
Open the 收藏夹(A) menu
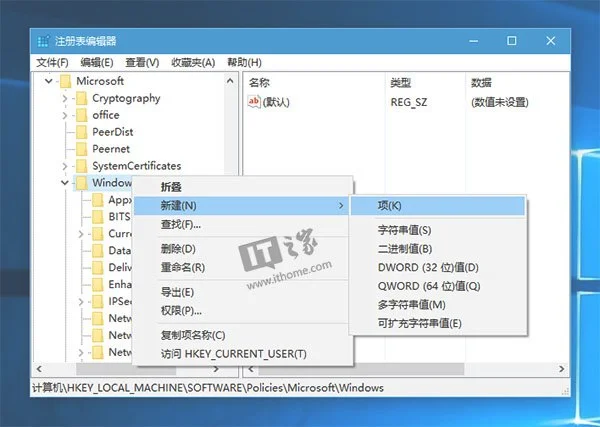193,62
